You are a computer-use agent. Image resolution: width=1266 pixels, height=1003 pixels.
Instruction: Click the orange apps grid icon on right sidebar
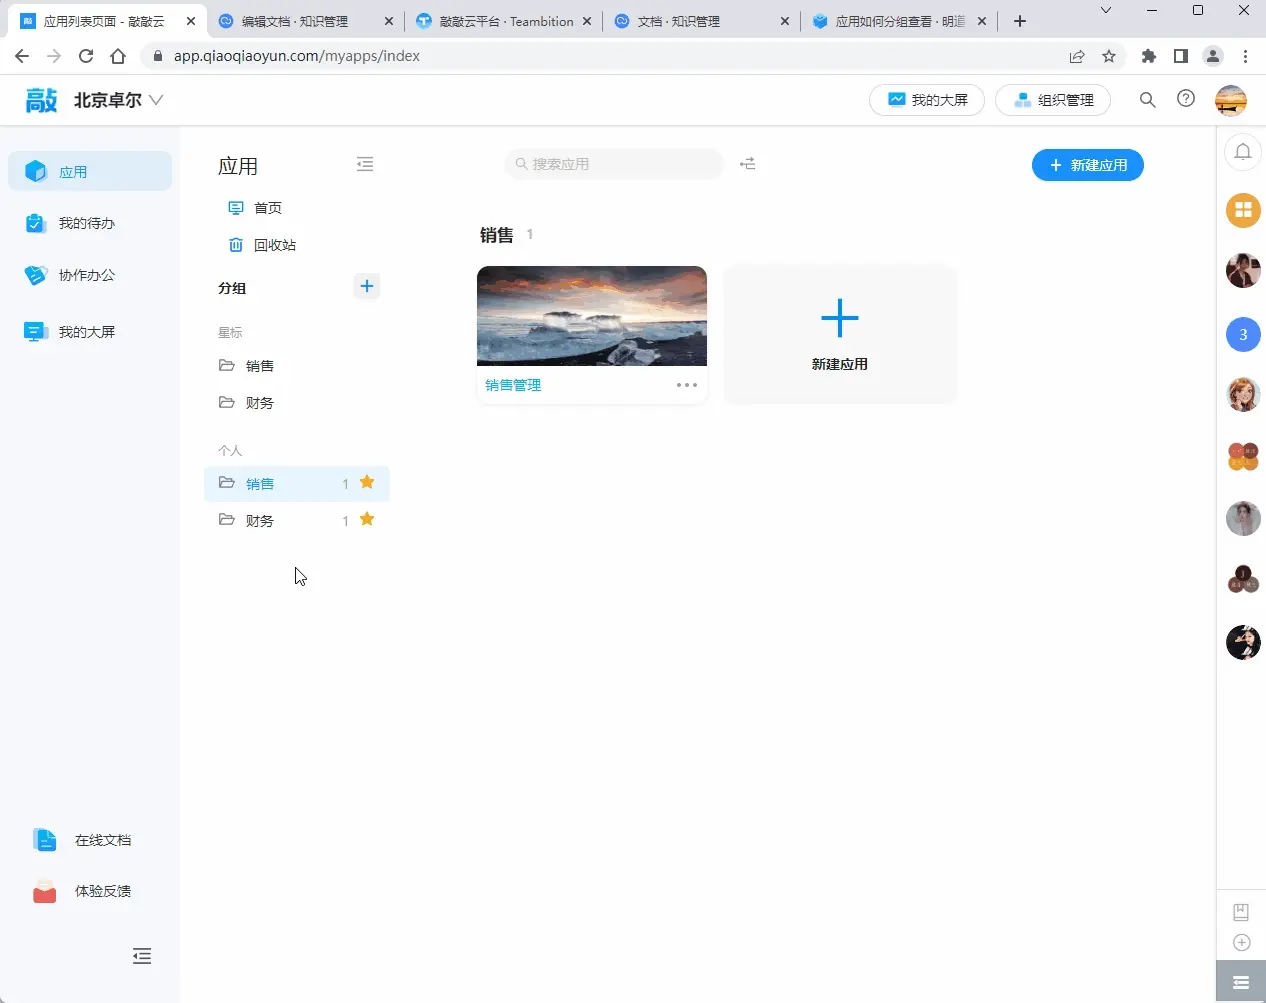[1243, 210]
